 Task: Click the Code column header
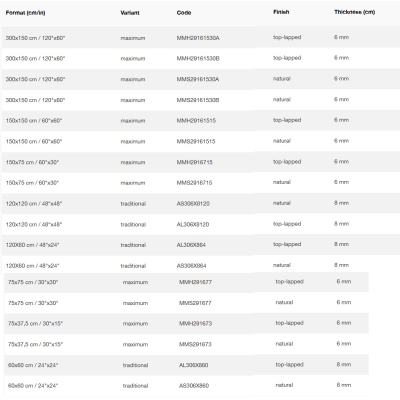point(184,13)
